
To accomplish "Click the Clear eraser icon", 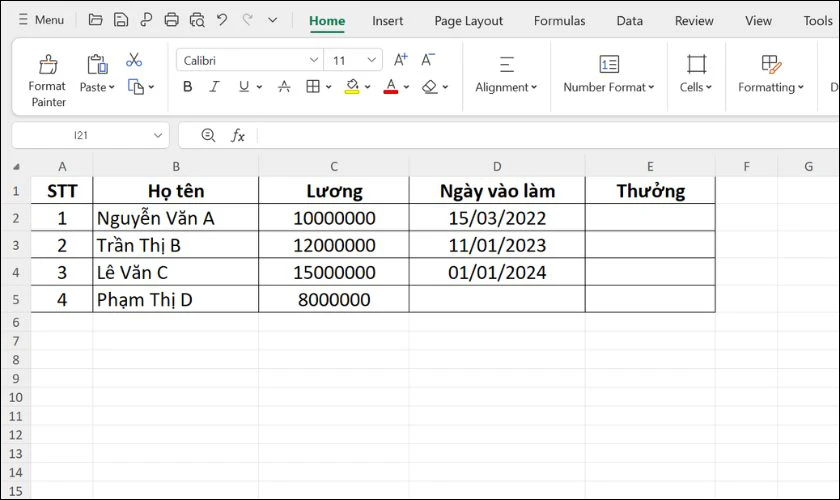I will (x=430, y=86).
